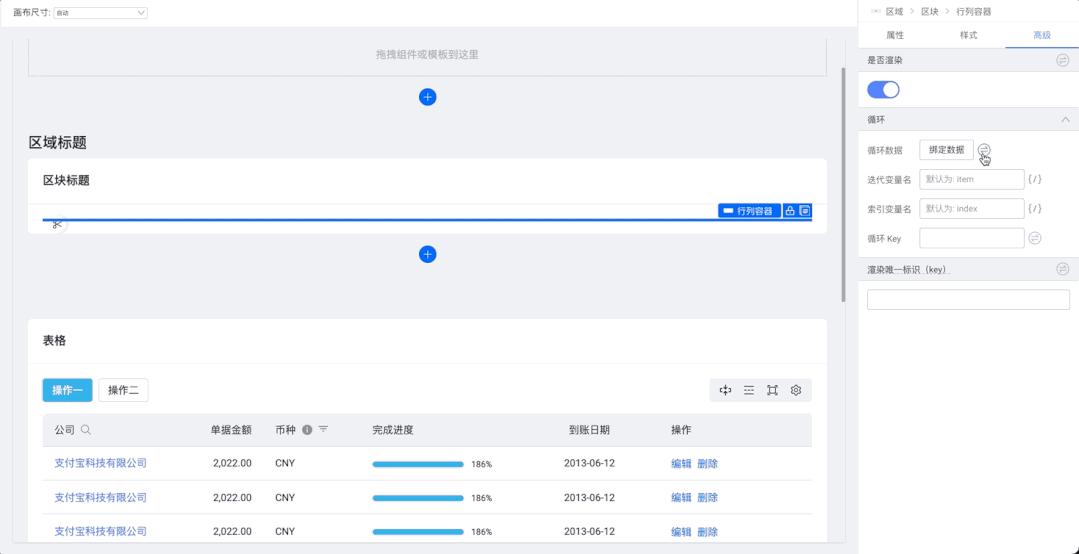Collapse the 循环 section
This screenshot has height=554, width=1079.
pyautogui.click(x=1063, y=120)
